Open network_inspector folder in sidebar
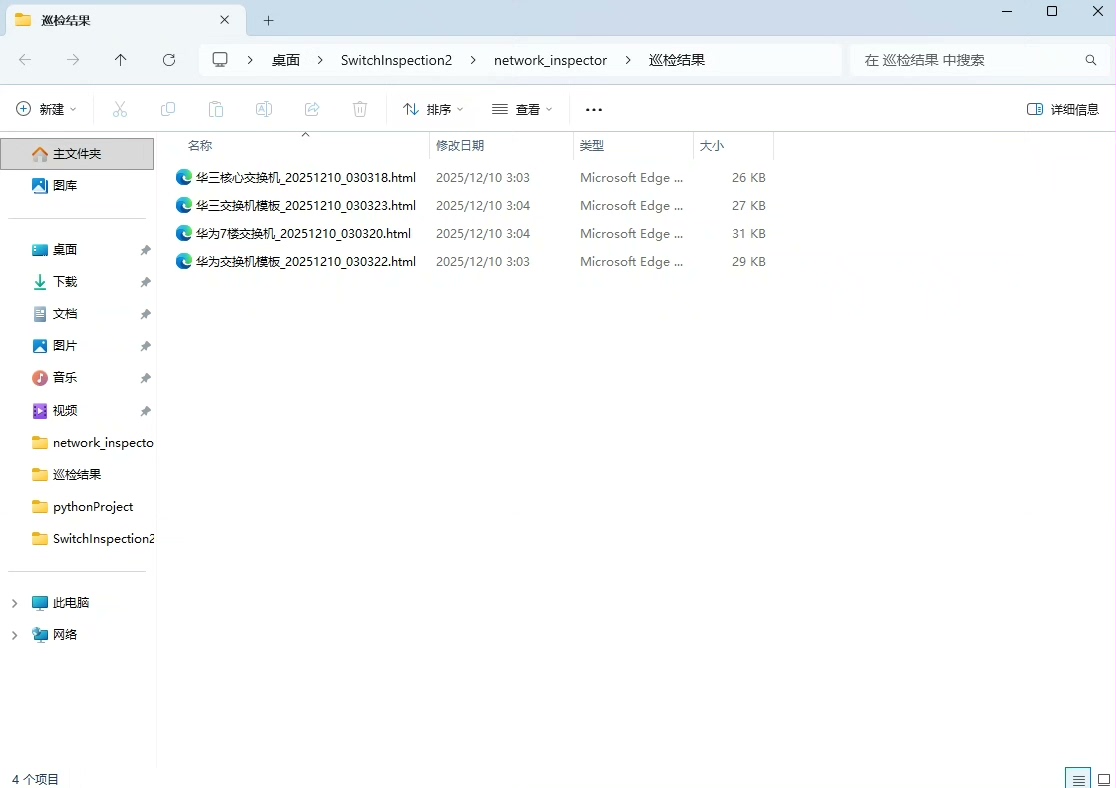Viewport: 1116px width, 788px height. 93,443
